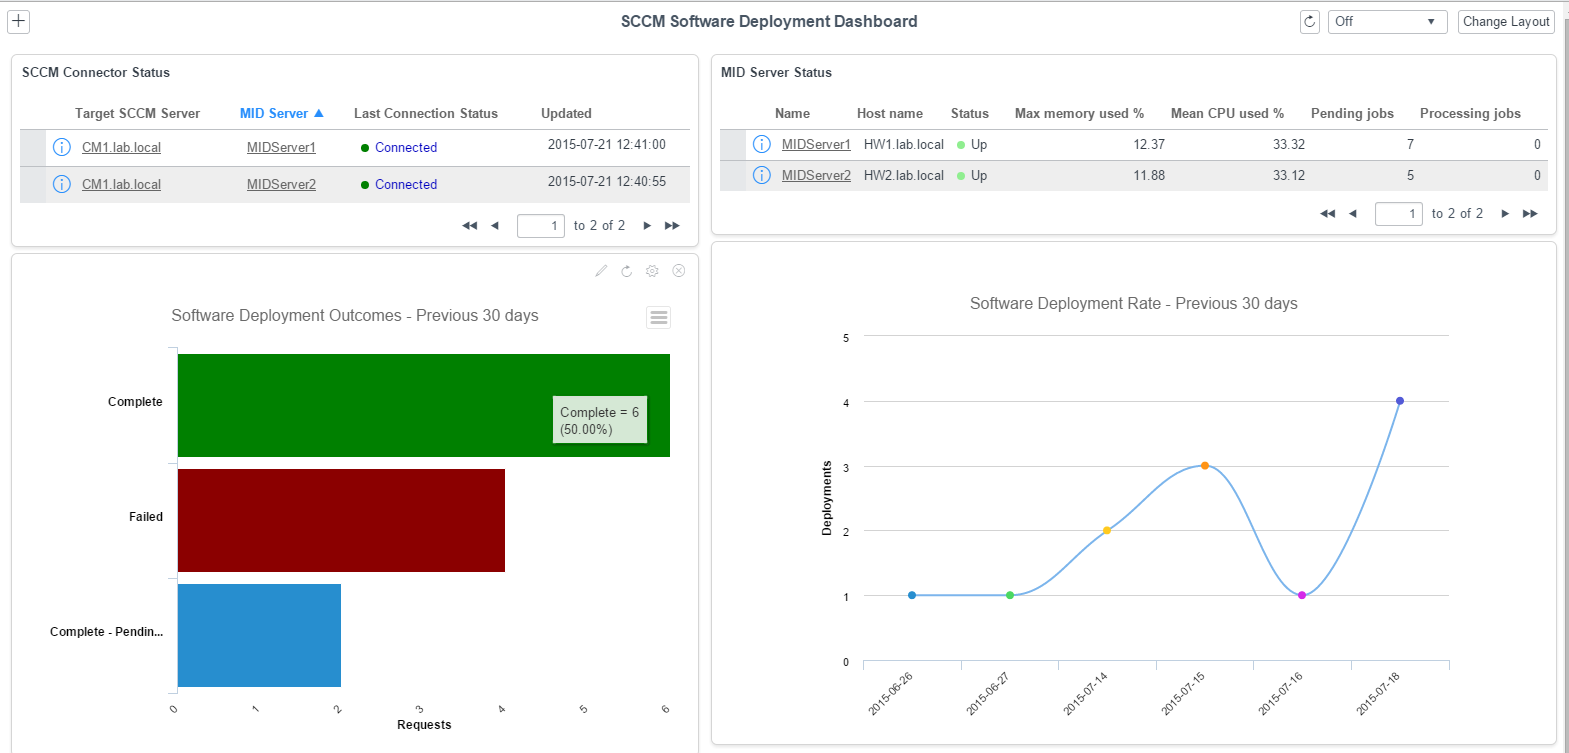Click the page number field in SCCM Connector Status
Image resolution: width=1569 pixels, height=753 pixels.
541,226
